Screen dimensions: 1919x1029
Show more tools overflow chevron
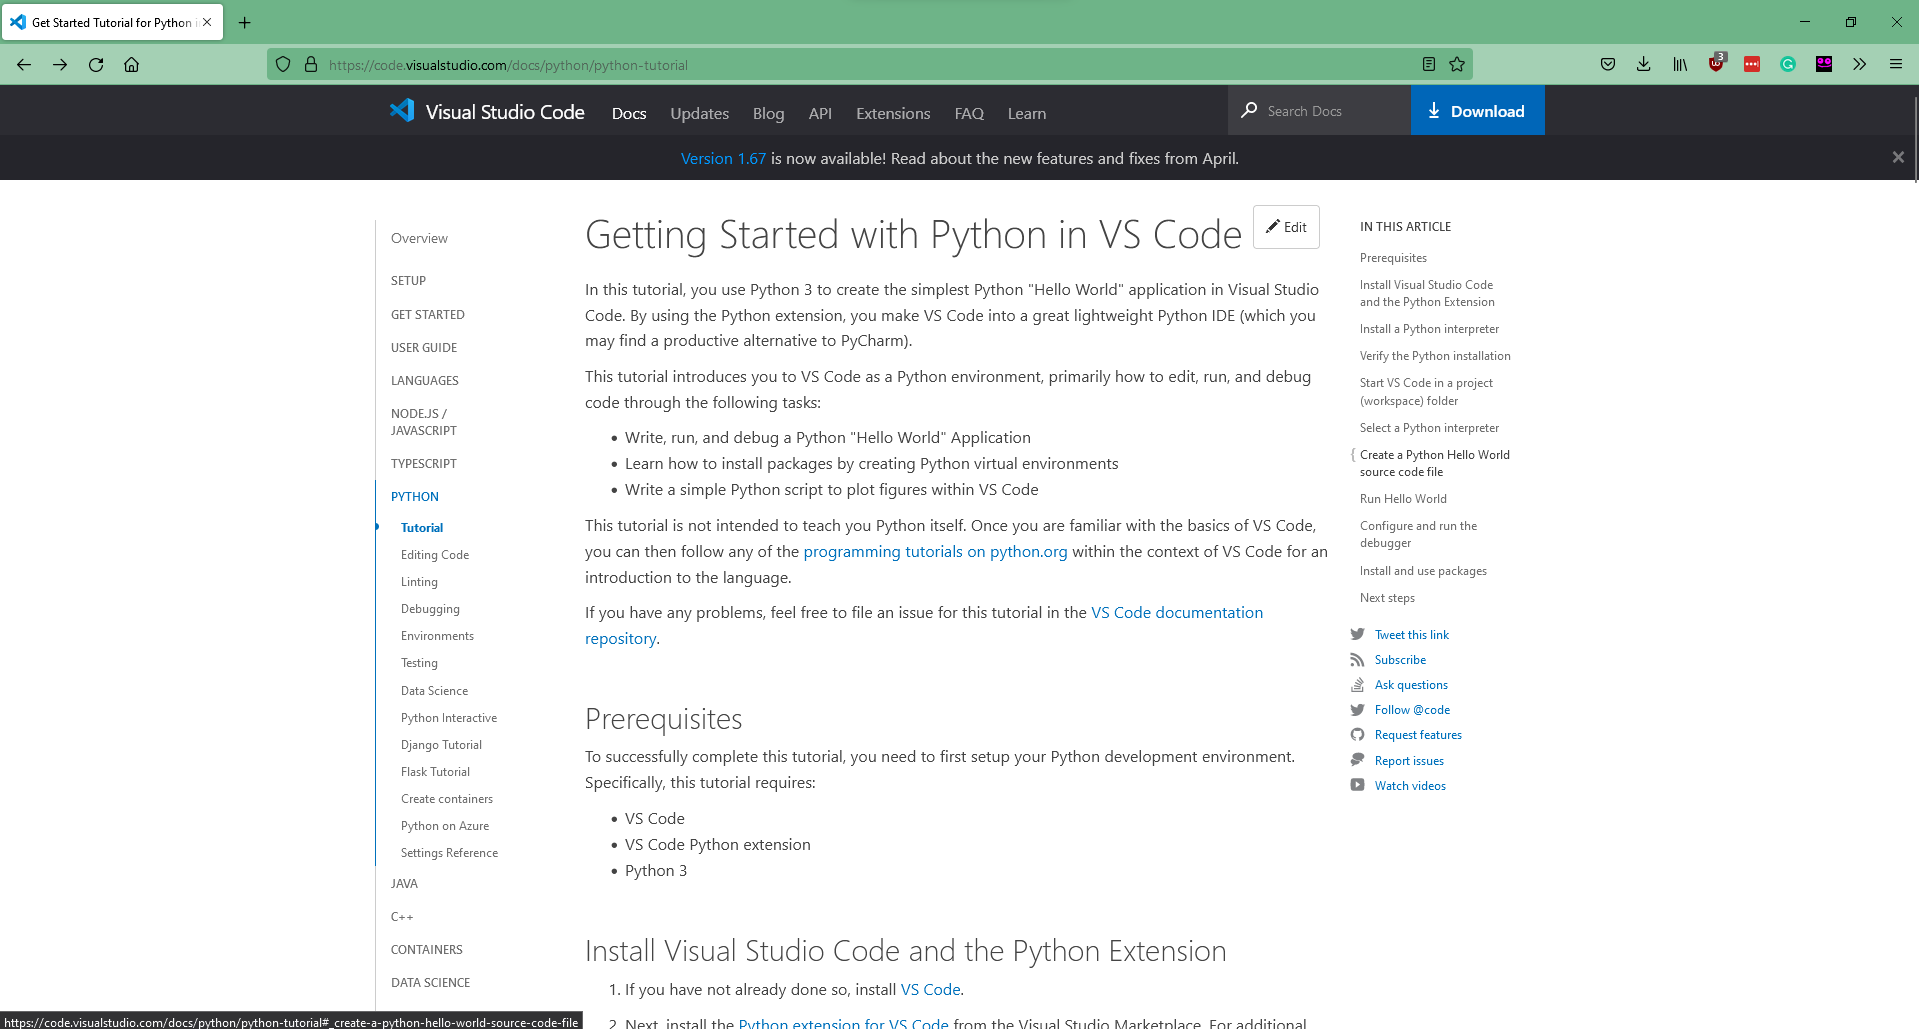pyautogui.click(x=1859, y=65)
